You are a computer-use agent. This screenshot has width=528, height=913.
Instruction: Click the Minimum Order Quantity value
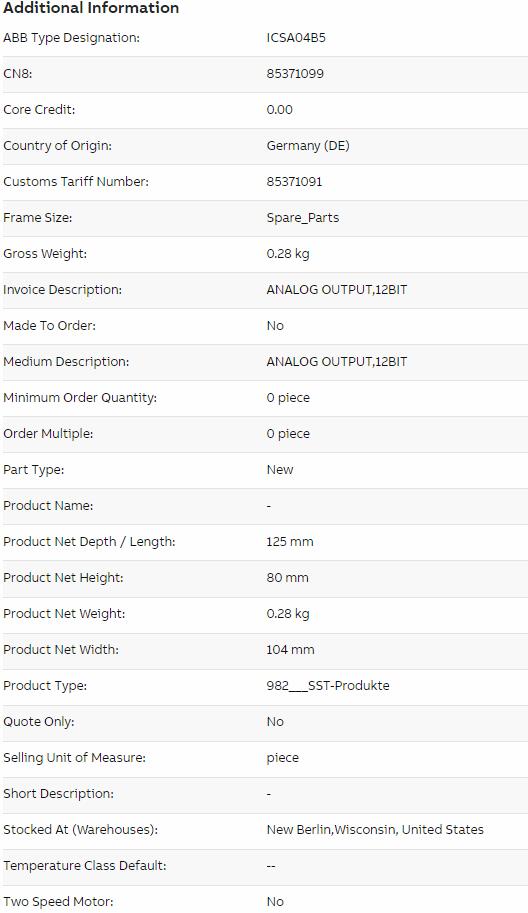pyautogui.click(x=288, y=398)
